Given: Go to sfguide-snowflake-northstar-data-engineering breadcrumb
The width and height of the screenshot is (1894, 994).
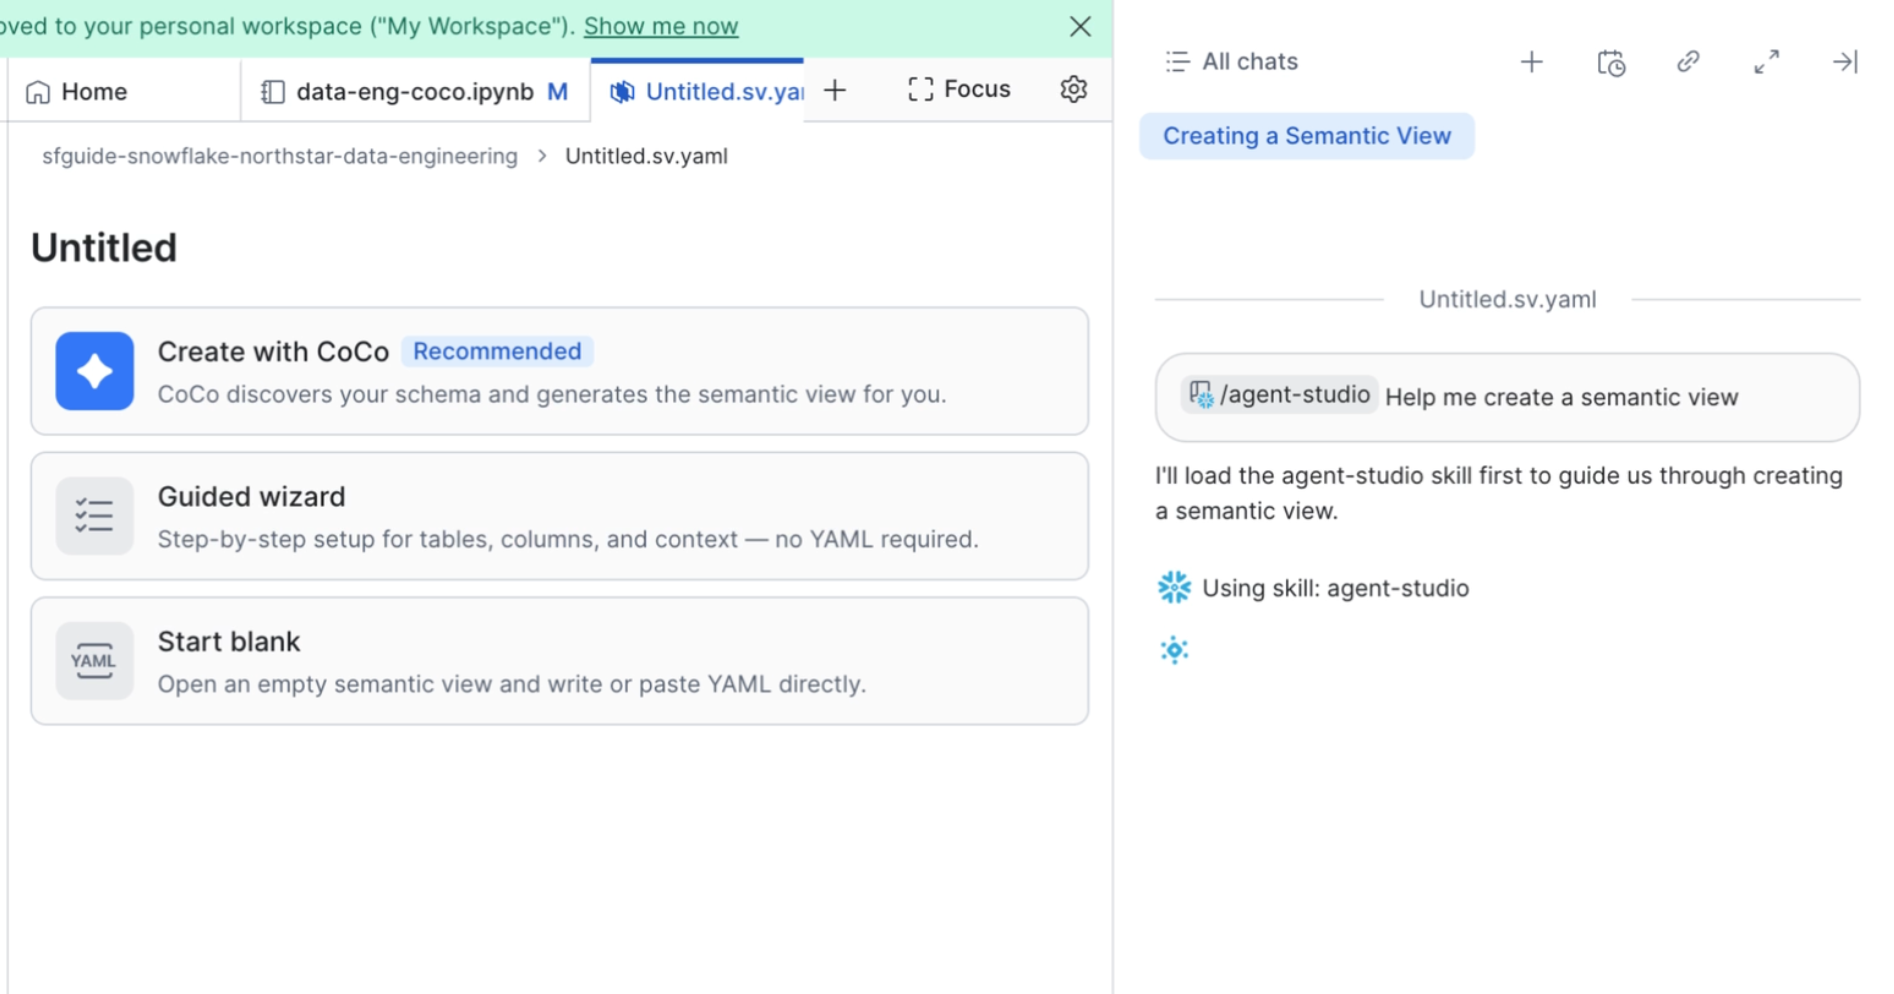Looking at the screenshot, I should [x=280, y=156].
